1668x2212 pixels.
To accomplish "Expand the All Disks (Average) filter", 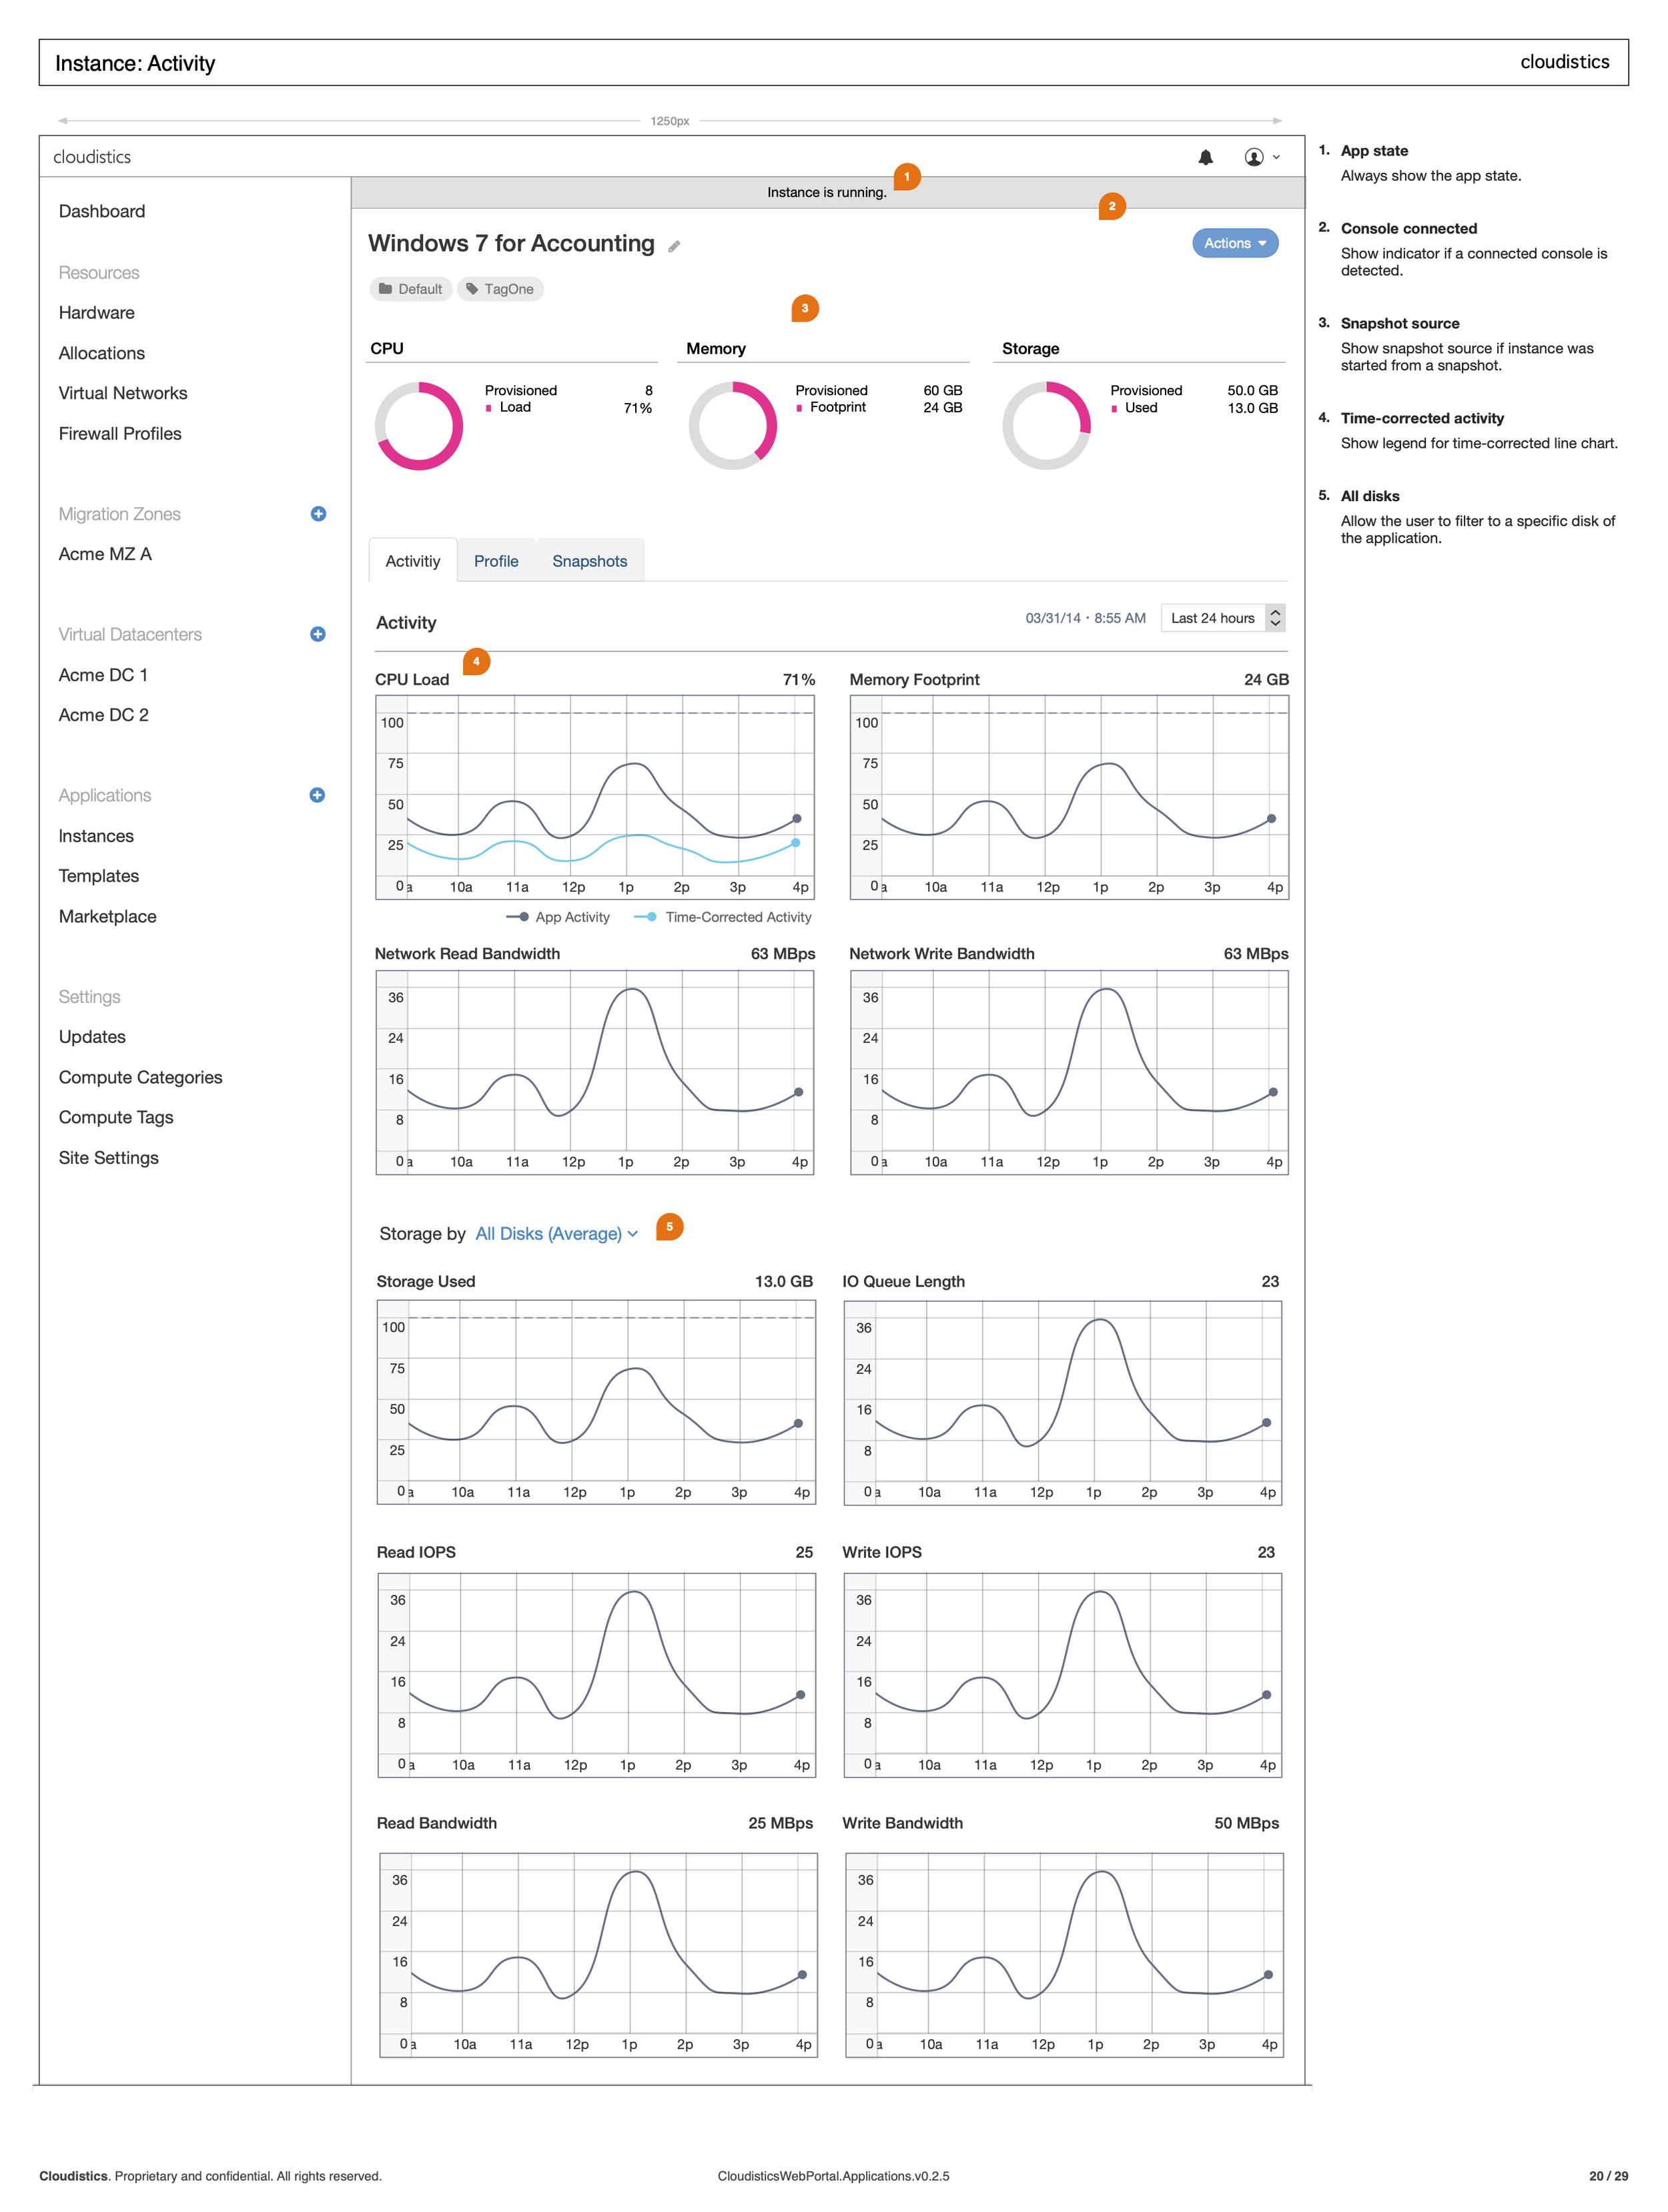I will tap(556, 1234).
